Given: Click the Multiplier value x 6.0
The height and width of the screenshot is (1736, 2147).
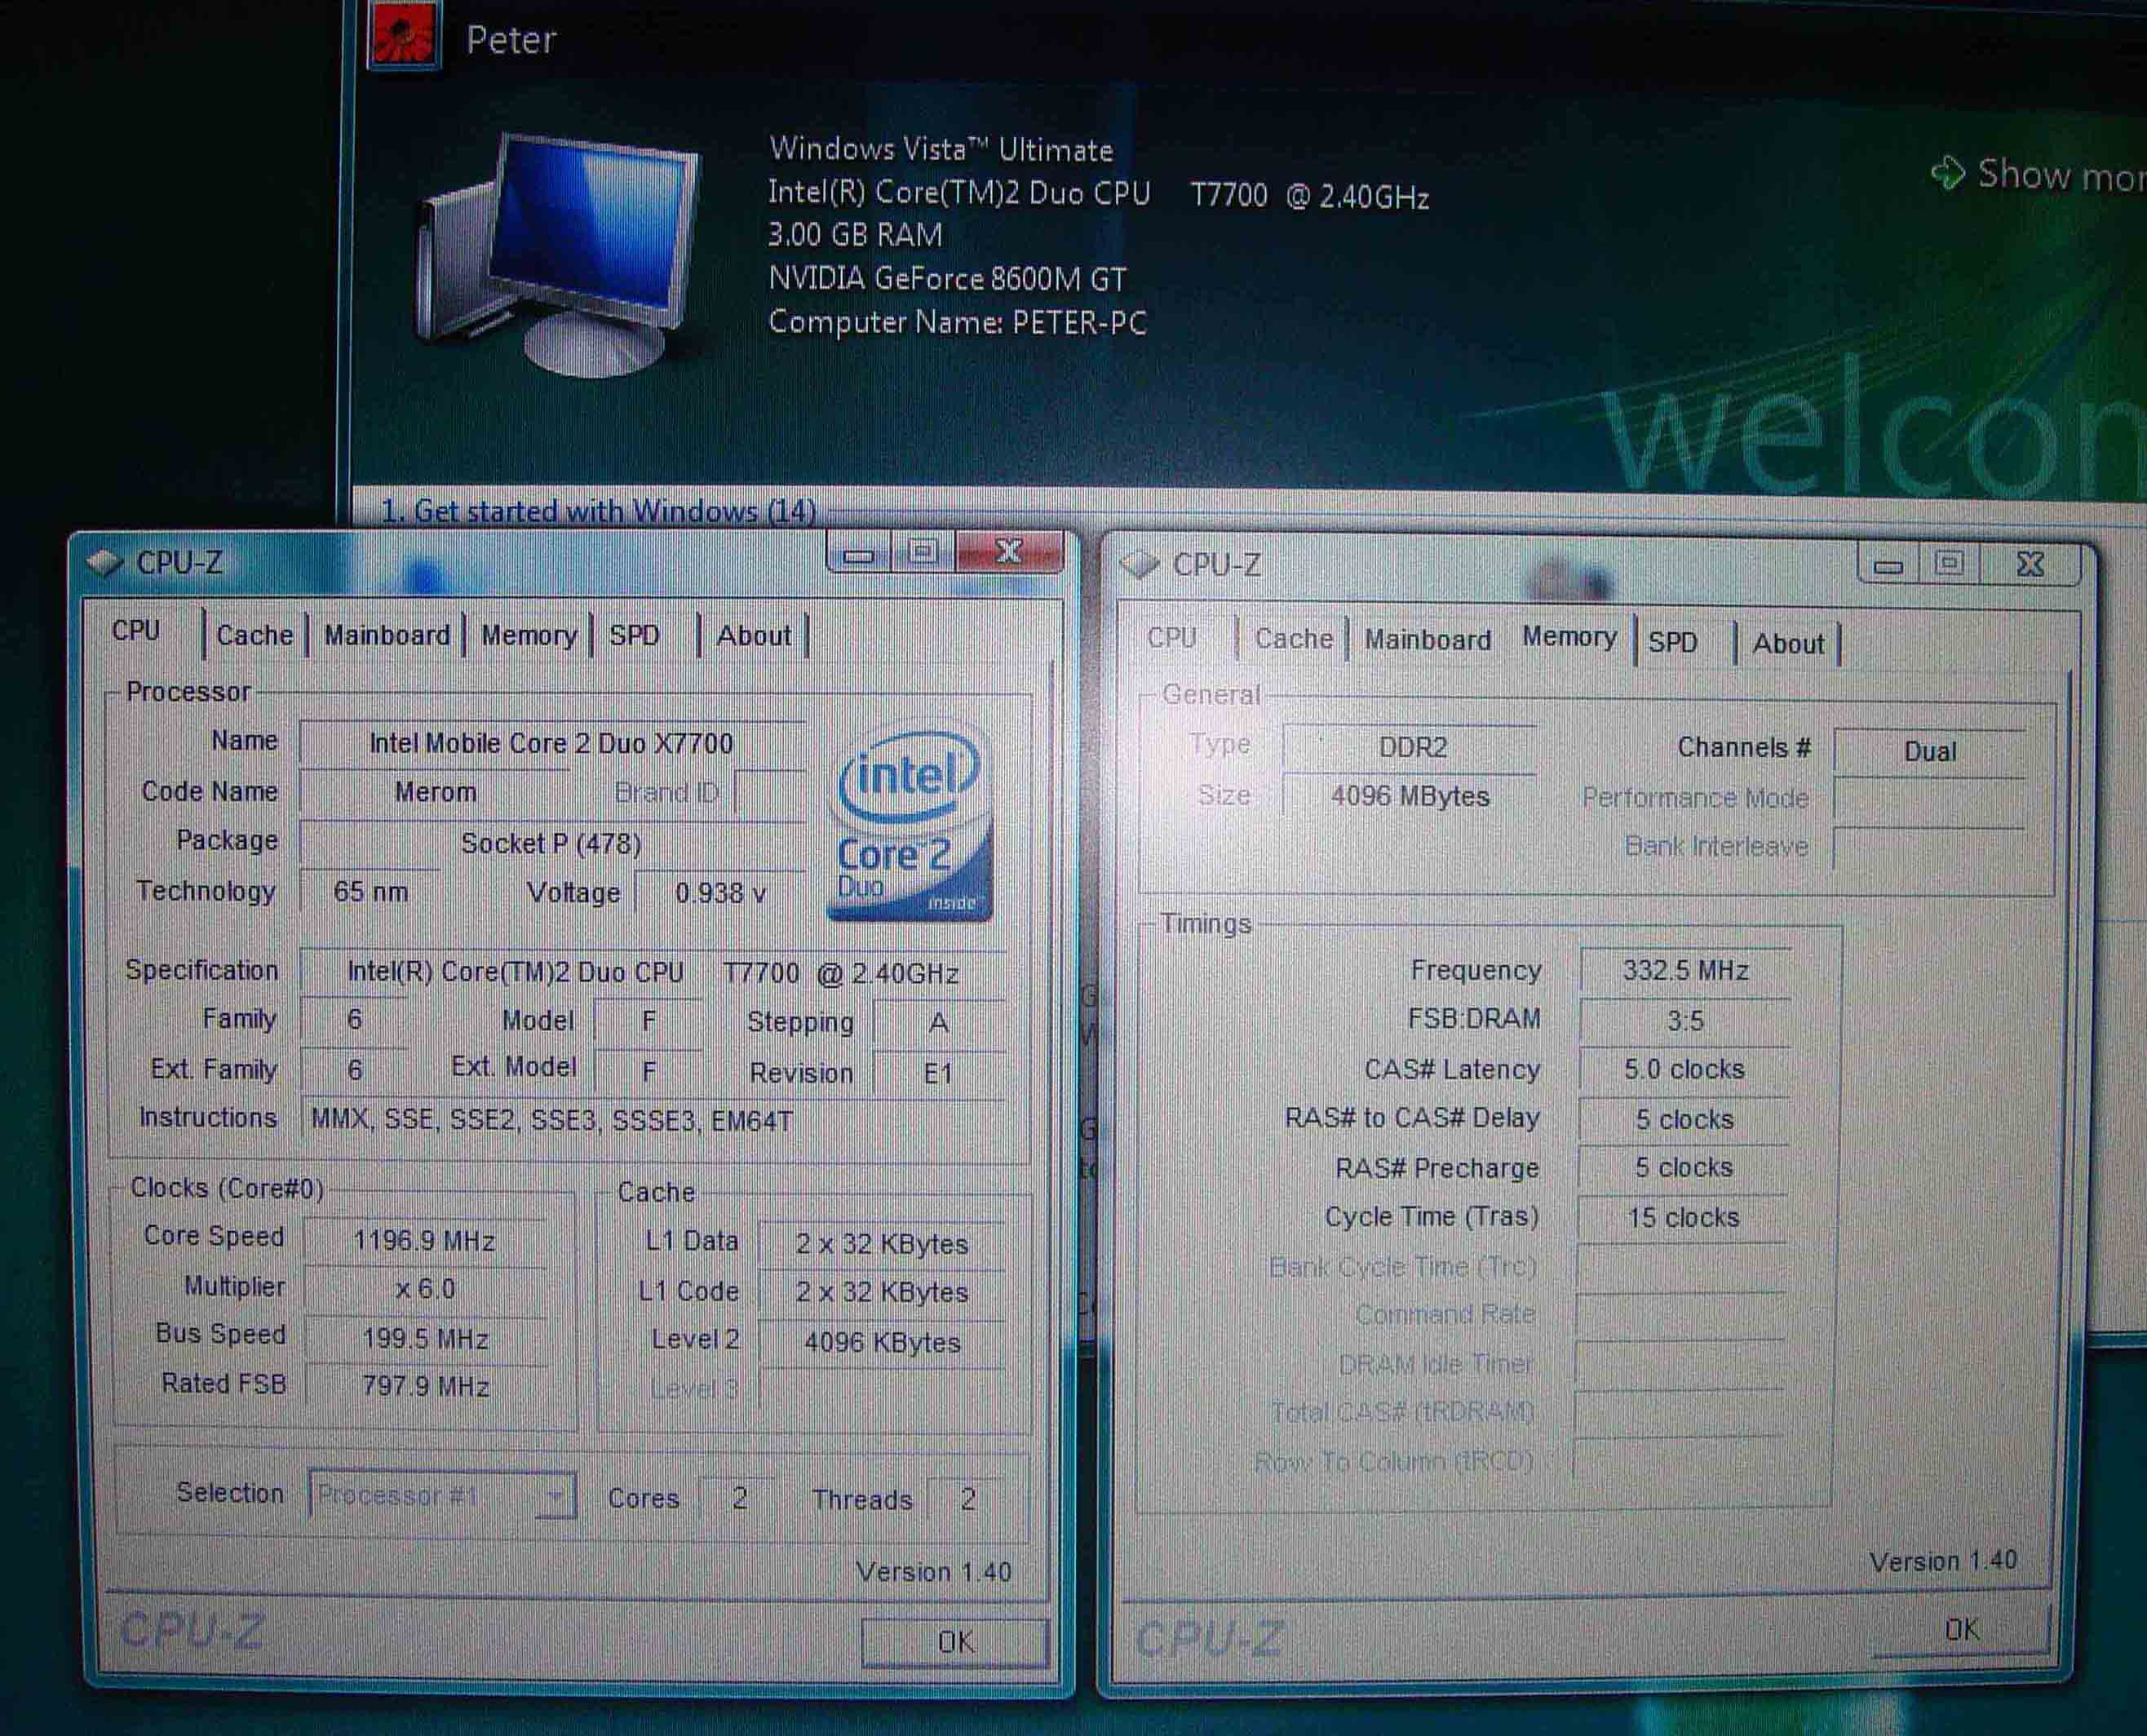Looking at the screenshot, I should click(x=425, y=1288).
